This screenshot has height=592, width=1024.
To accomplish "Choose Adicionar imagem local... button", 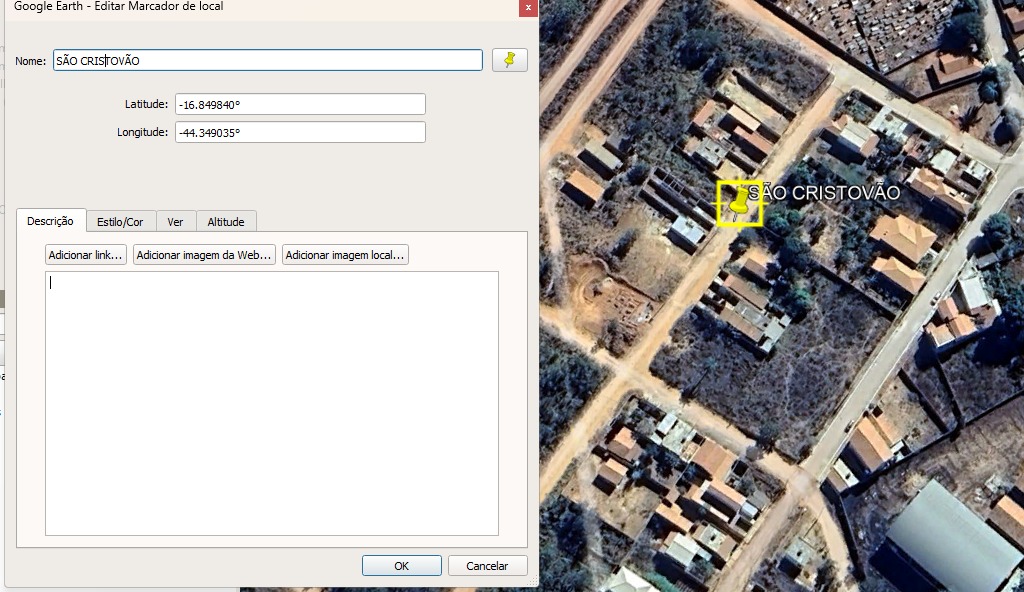I will [x=345, y=255].
